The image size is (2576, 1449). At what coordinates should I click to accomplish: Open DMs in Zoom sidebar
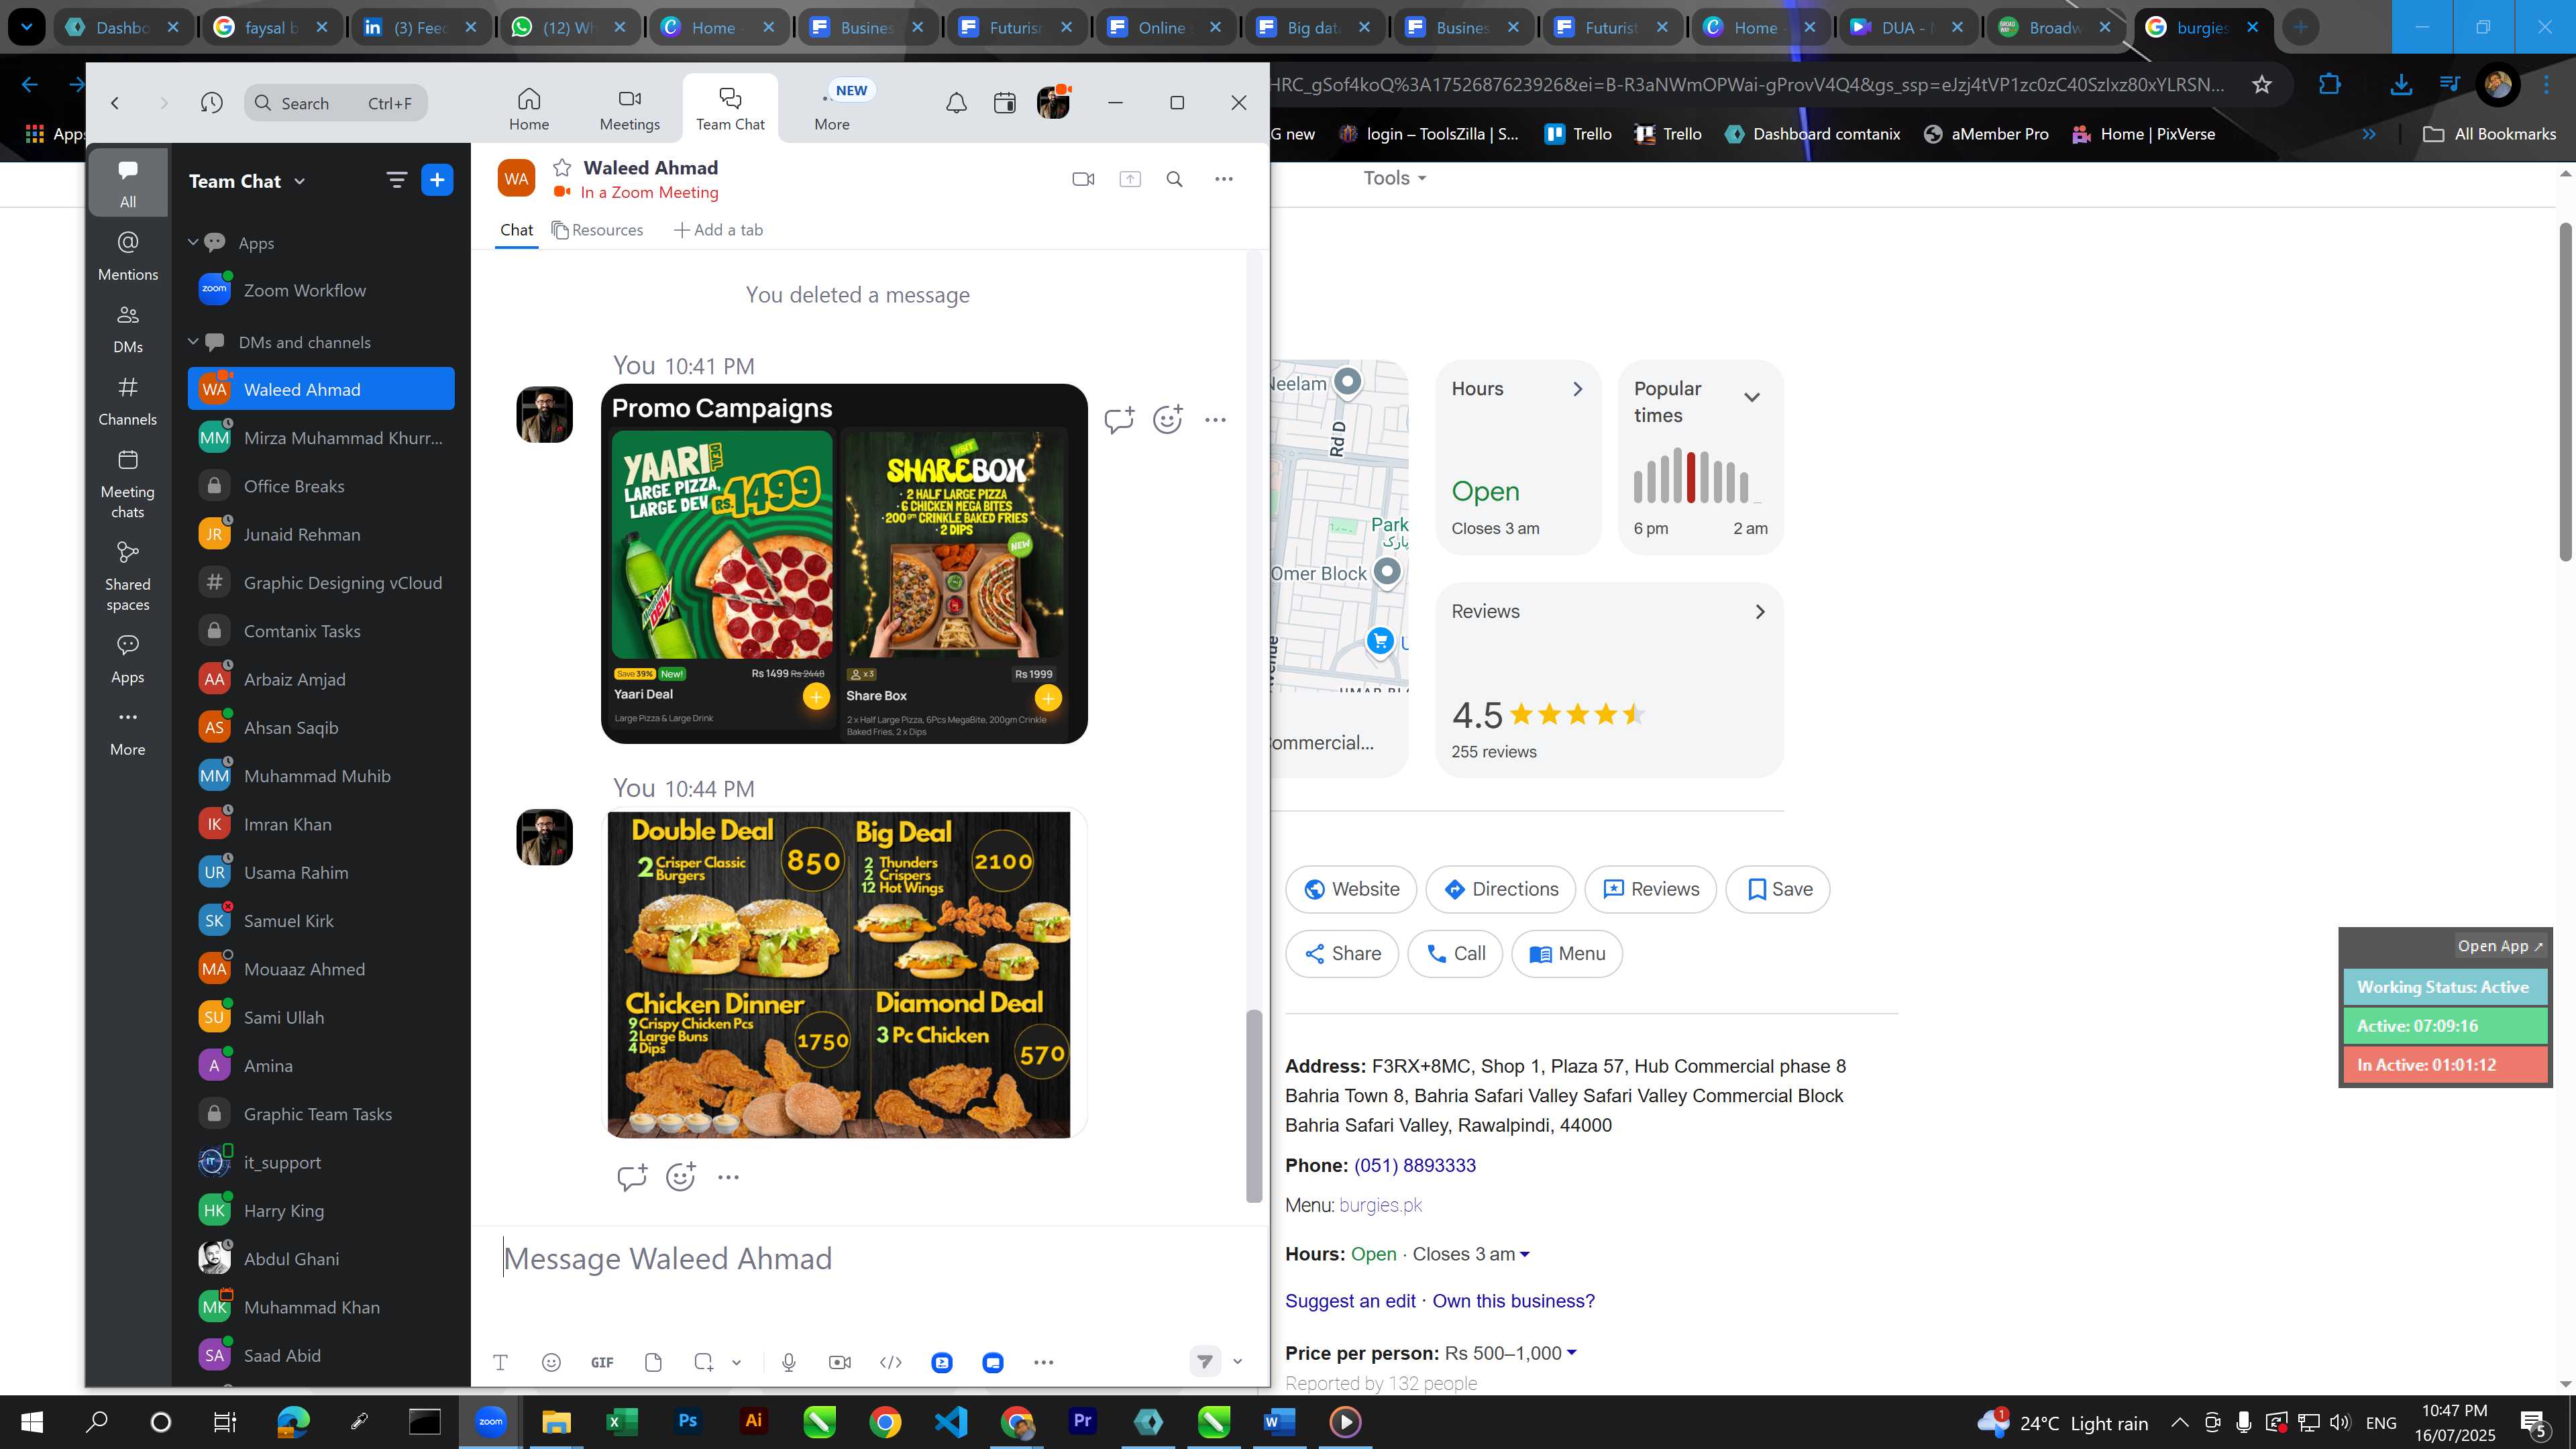128,329
